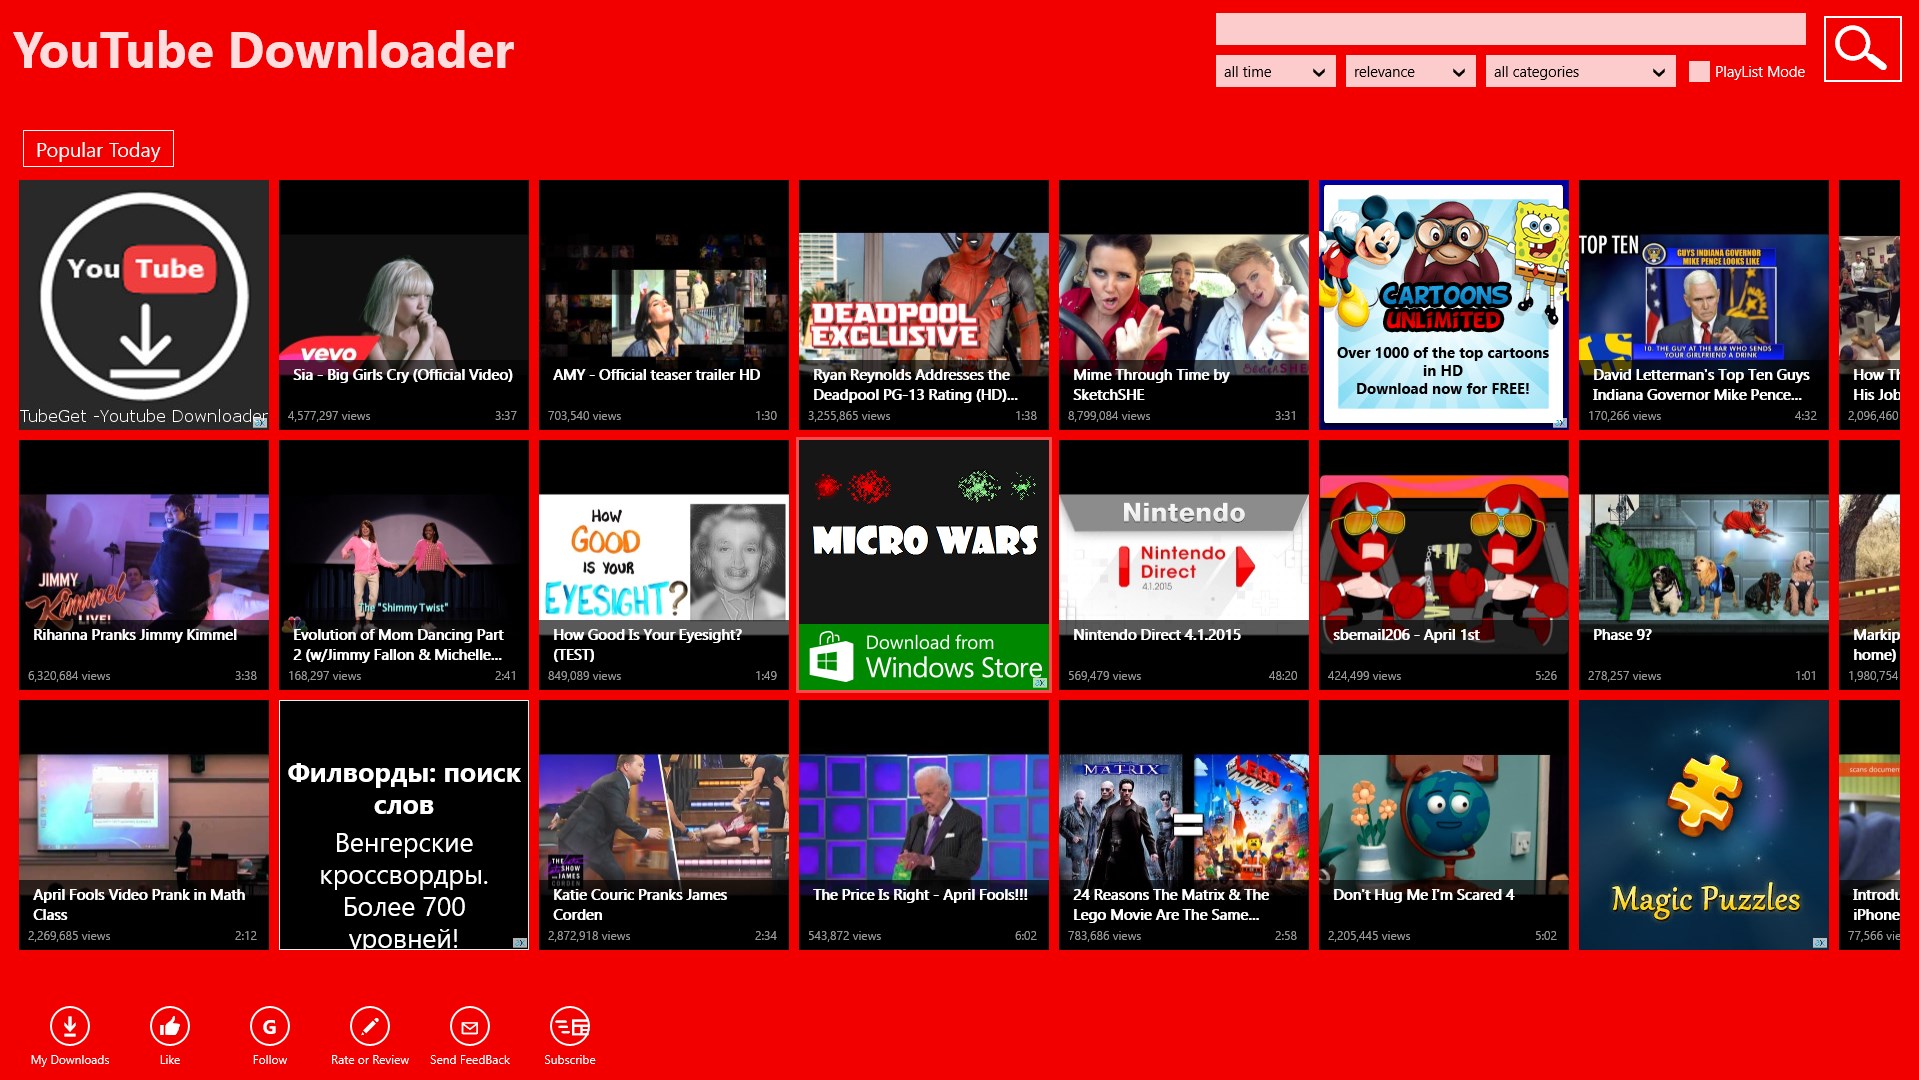Open sbemail206 - April 1st video

point(1444,565)
